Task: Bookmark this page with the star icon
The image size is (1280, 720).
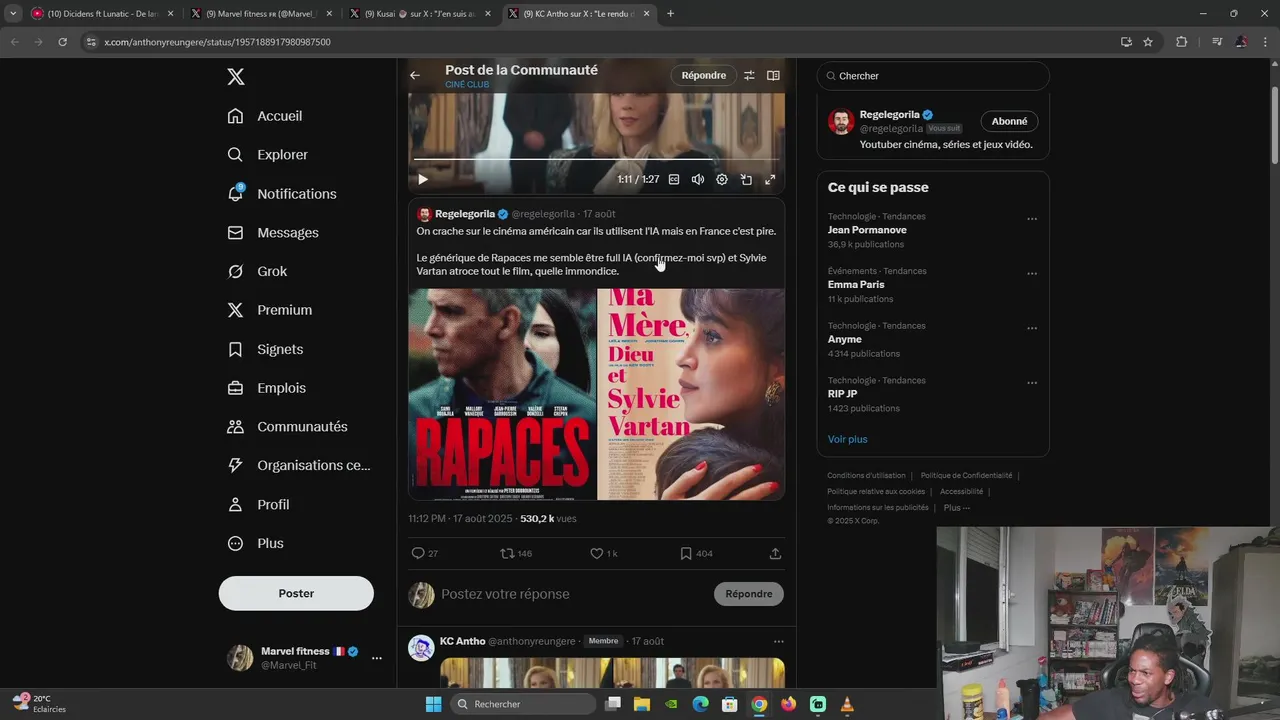Action: tap(1148, 42)
